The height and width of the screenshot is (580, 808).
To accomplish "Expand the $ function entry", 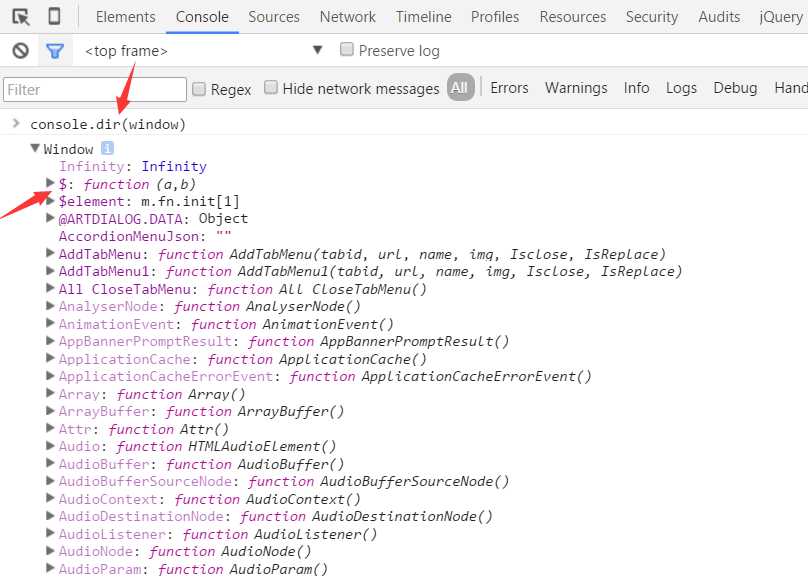I will [x=50, y=182].
